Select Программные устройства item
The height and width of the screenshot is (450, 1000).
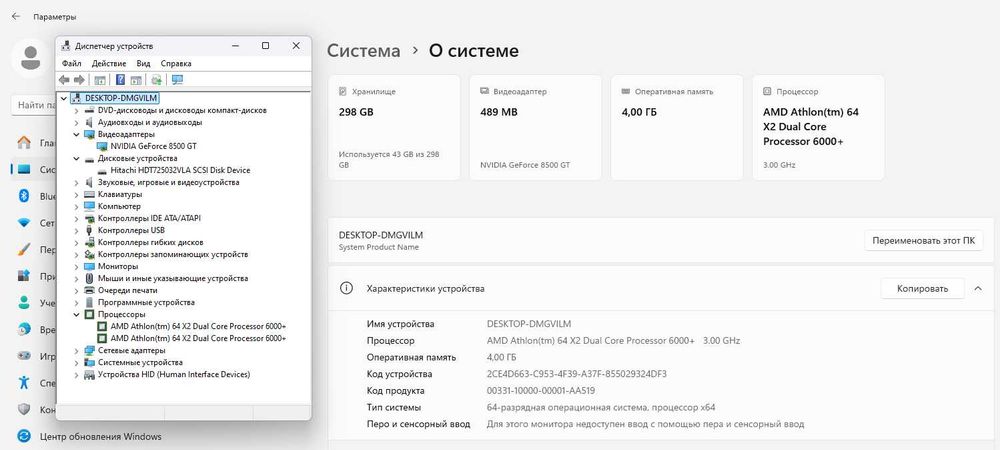(x=146, y=302)
